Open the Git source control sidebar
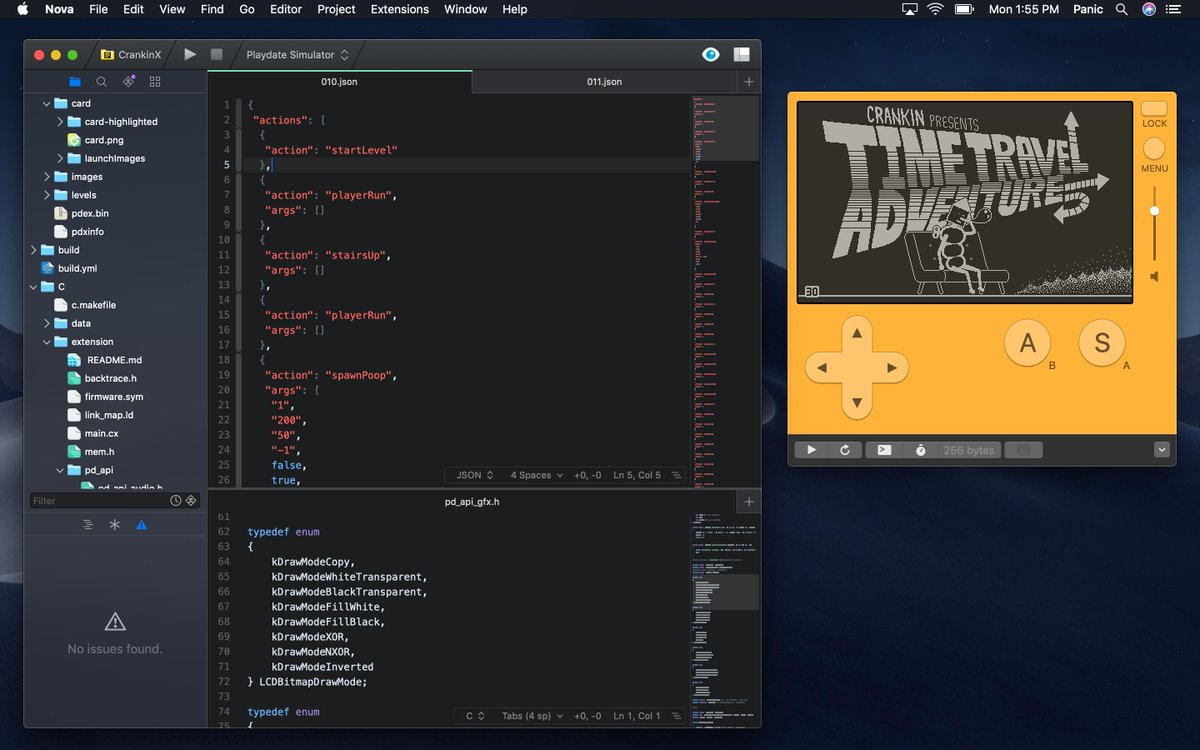Screen dimensions: 1200x750 pos(128,82)
